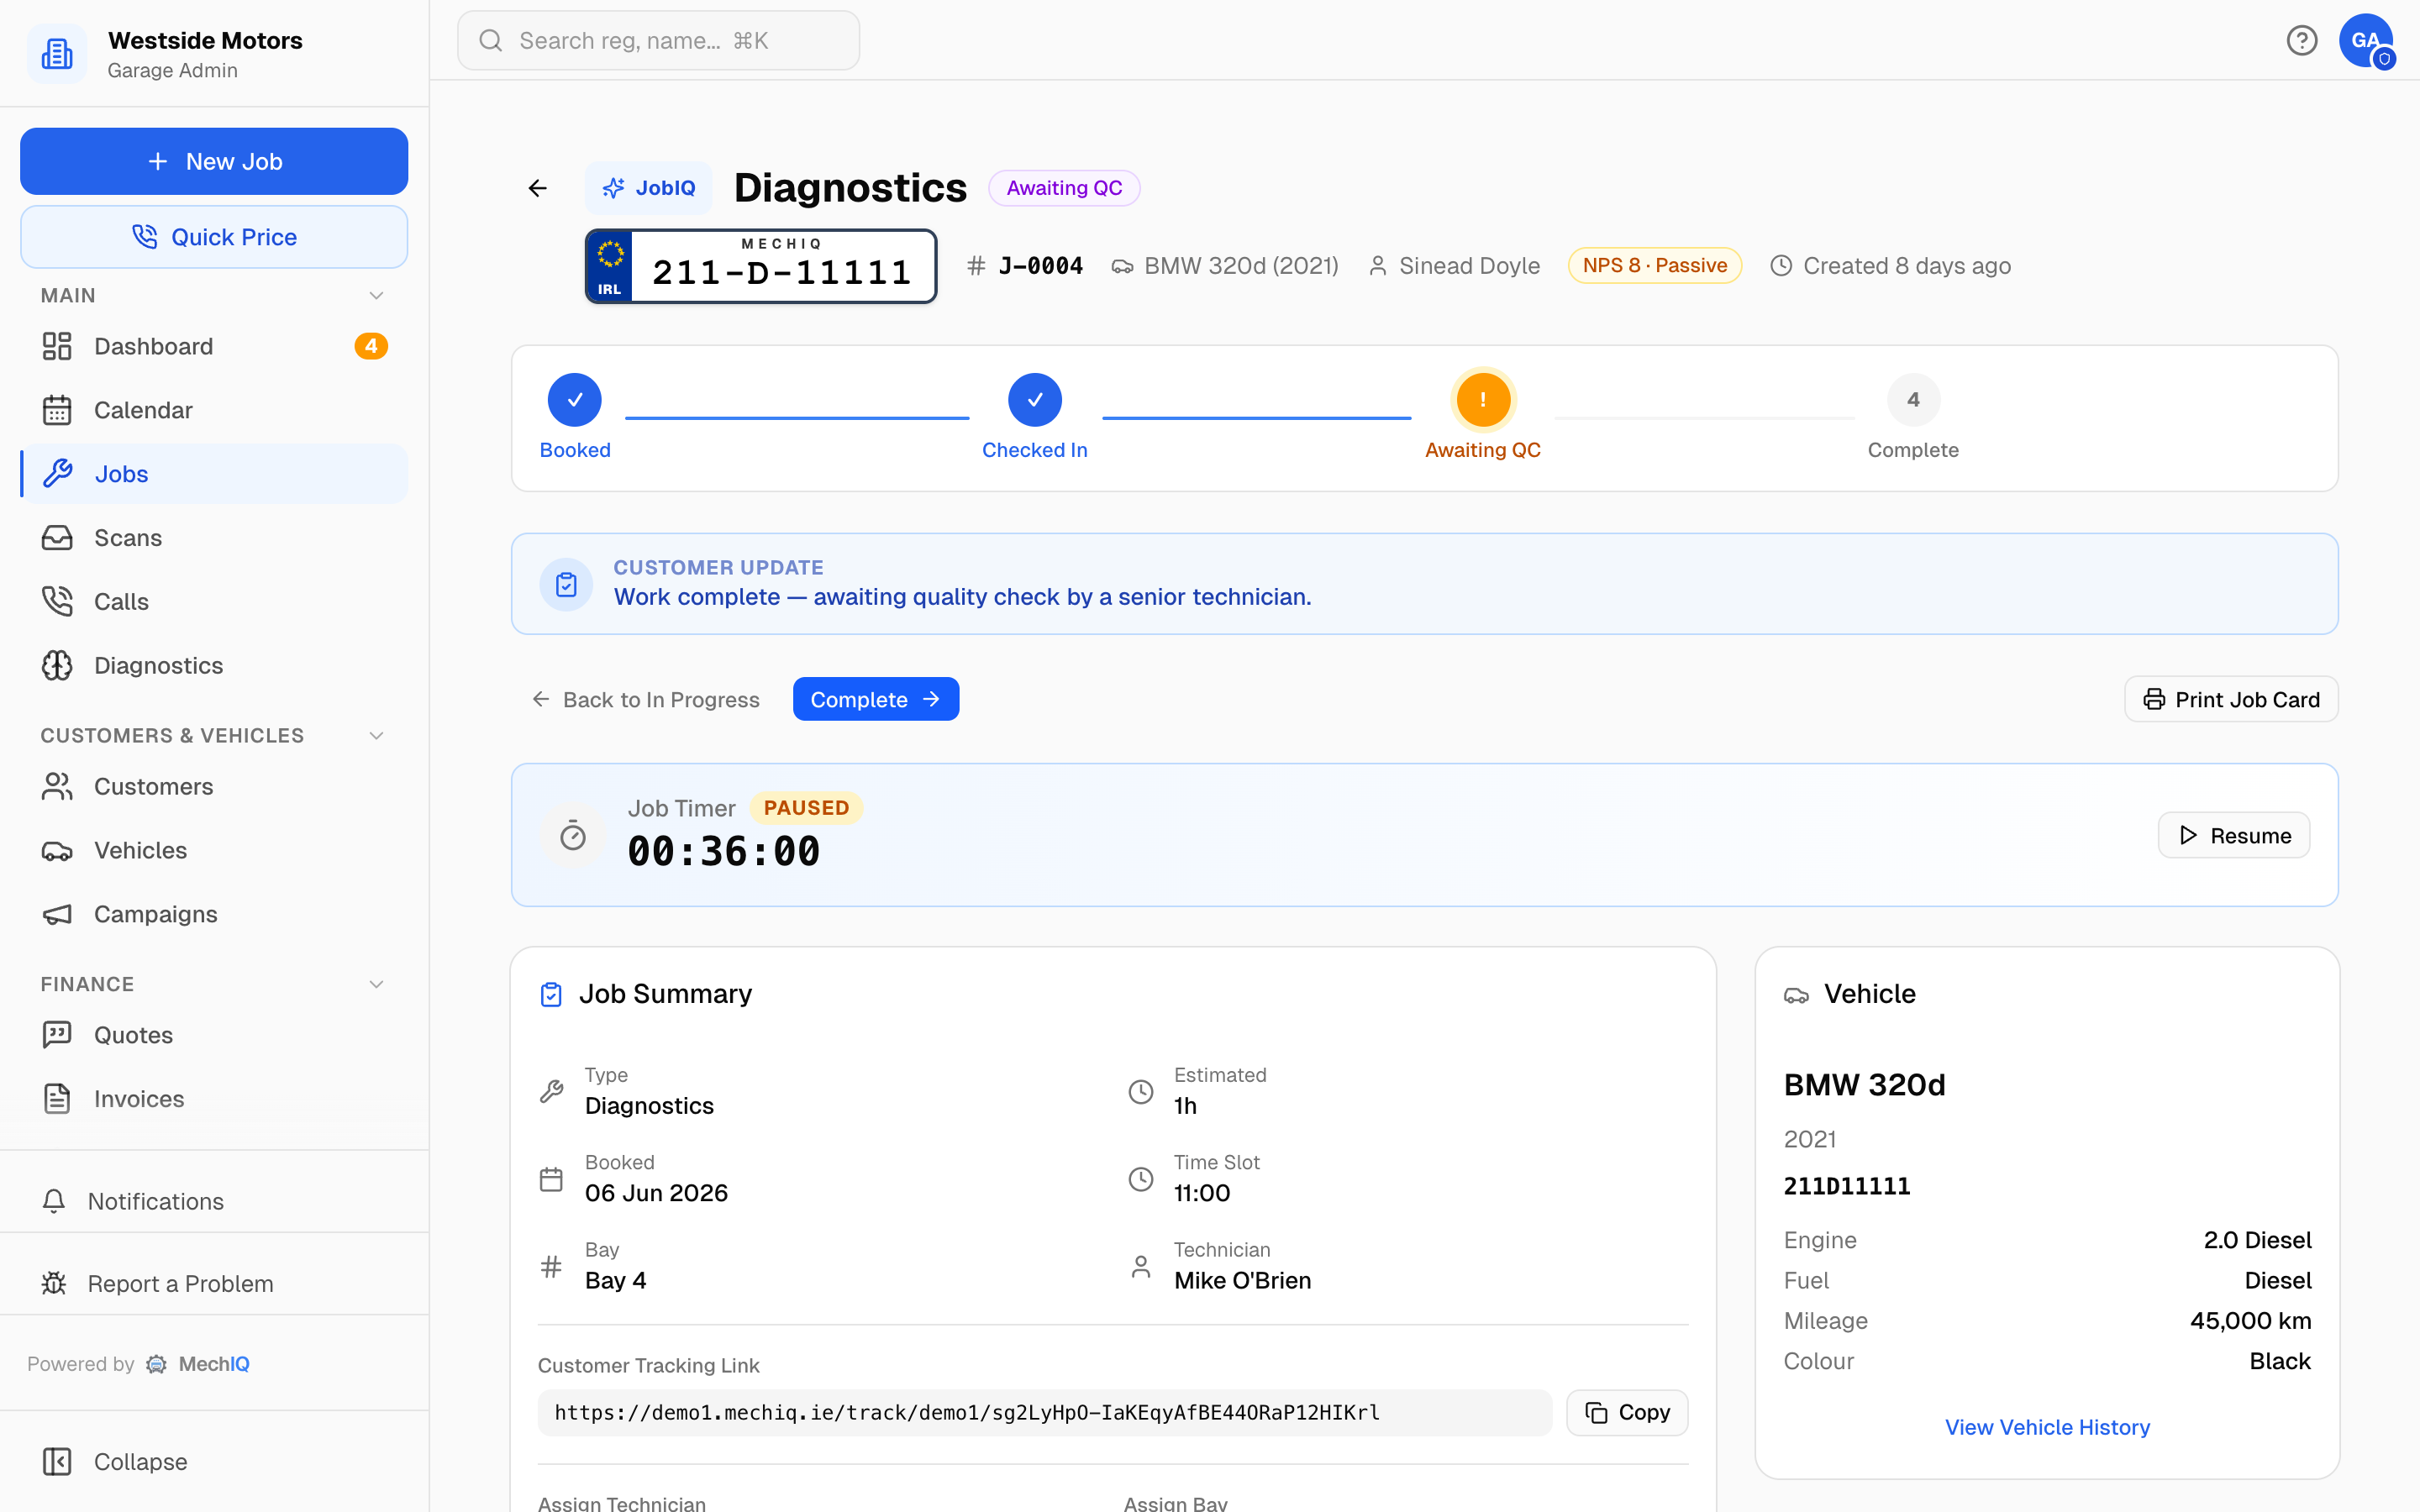Open Calendar in the sidebar
Screen dimensions: 2420x1512
pyautogui.click(x=214, y=410)
